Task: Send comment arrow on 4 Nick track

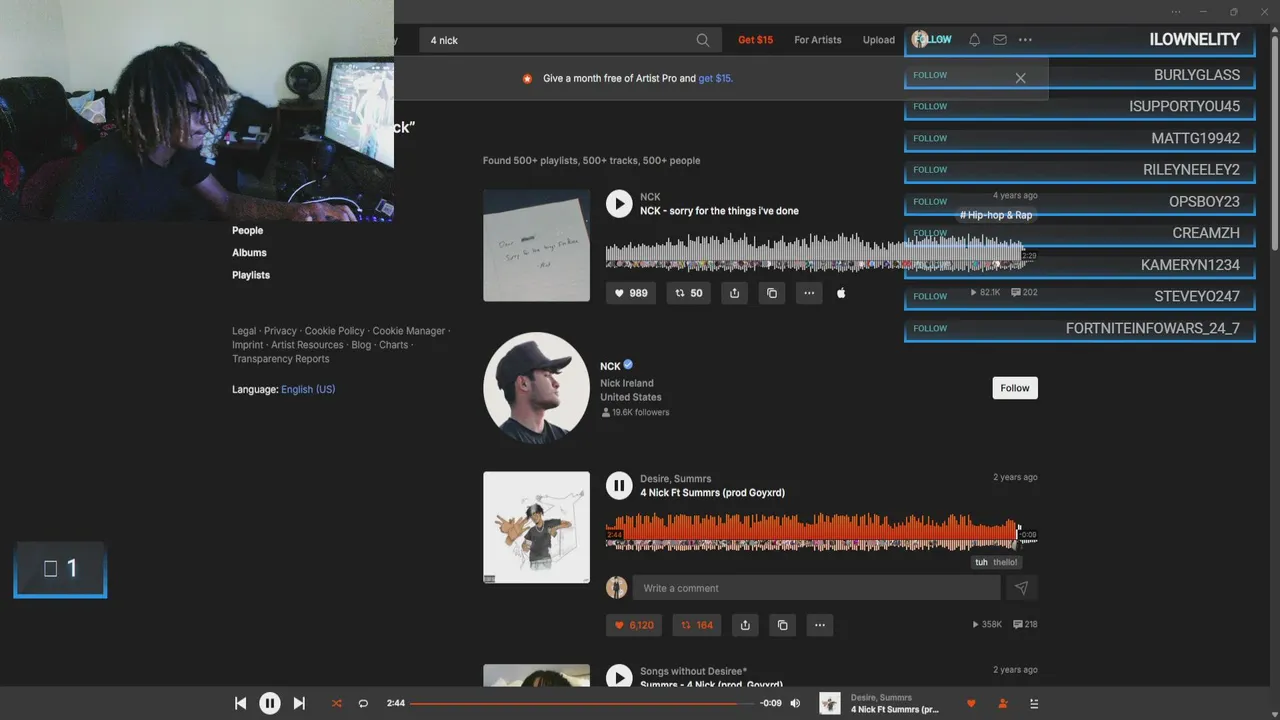Action: [x=1021, y=588]
